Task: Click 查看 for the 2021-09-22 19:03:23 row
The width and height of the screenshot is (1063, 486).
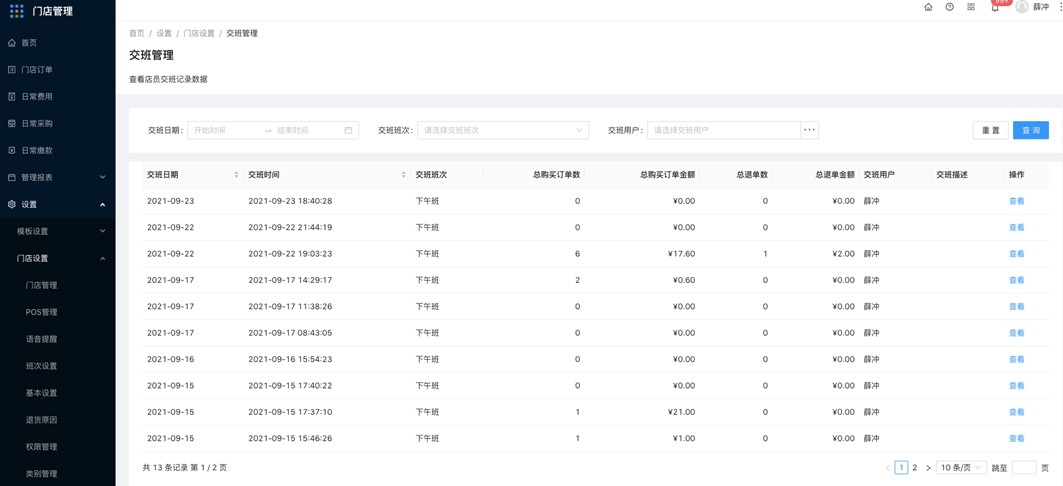Action: click(1016, 254)
